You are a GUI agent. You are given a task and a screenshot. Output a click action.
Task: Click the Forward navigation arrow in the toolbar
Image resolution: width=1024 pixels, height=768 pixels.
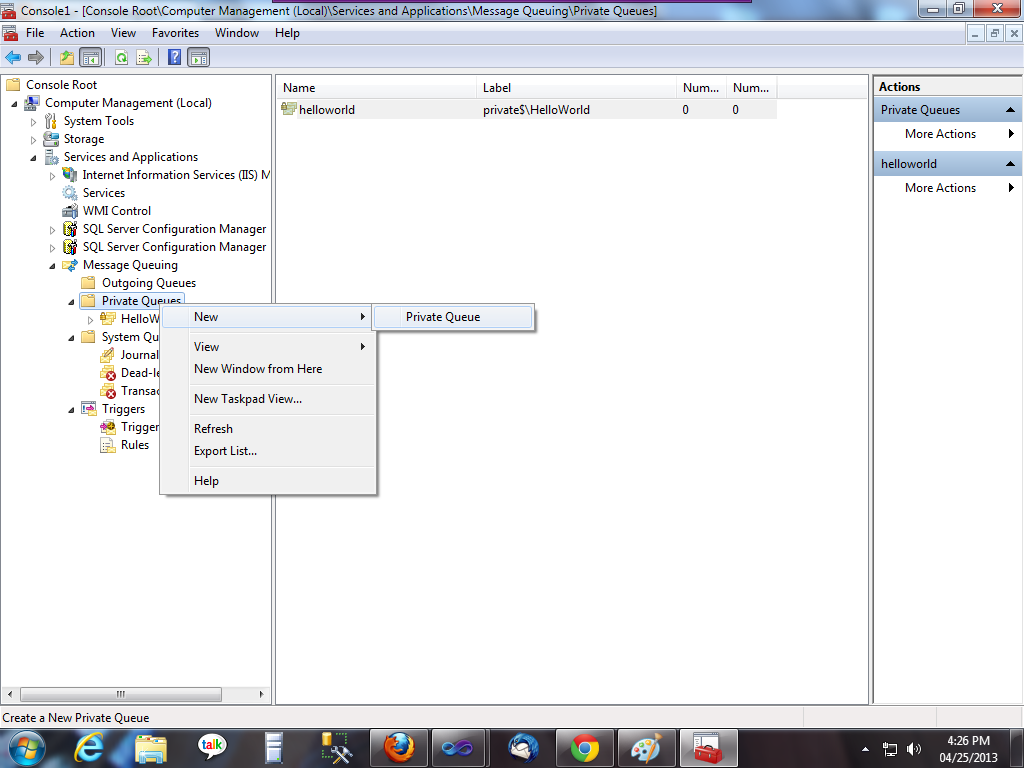36,57
